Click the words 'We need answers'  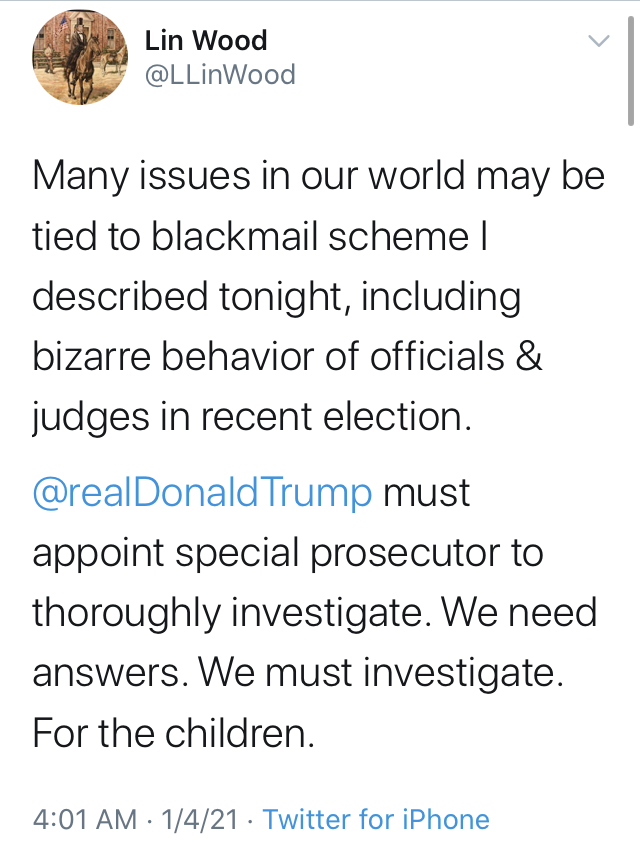click(315, 643)
